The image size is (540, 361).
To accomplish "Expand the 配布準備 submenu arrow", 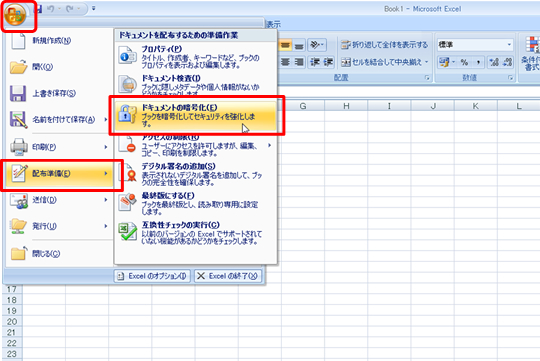I will (106, 173).
